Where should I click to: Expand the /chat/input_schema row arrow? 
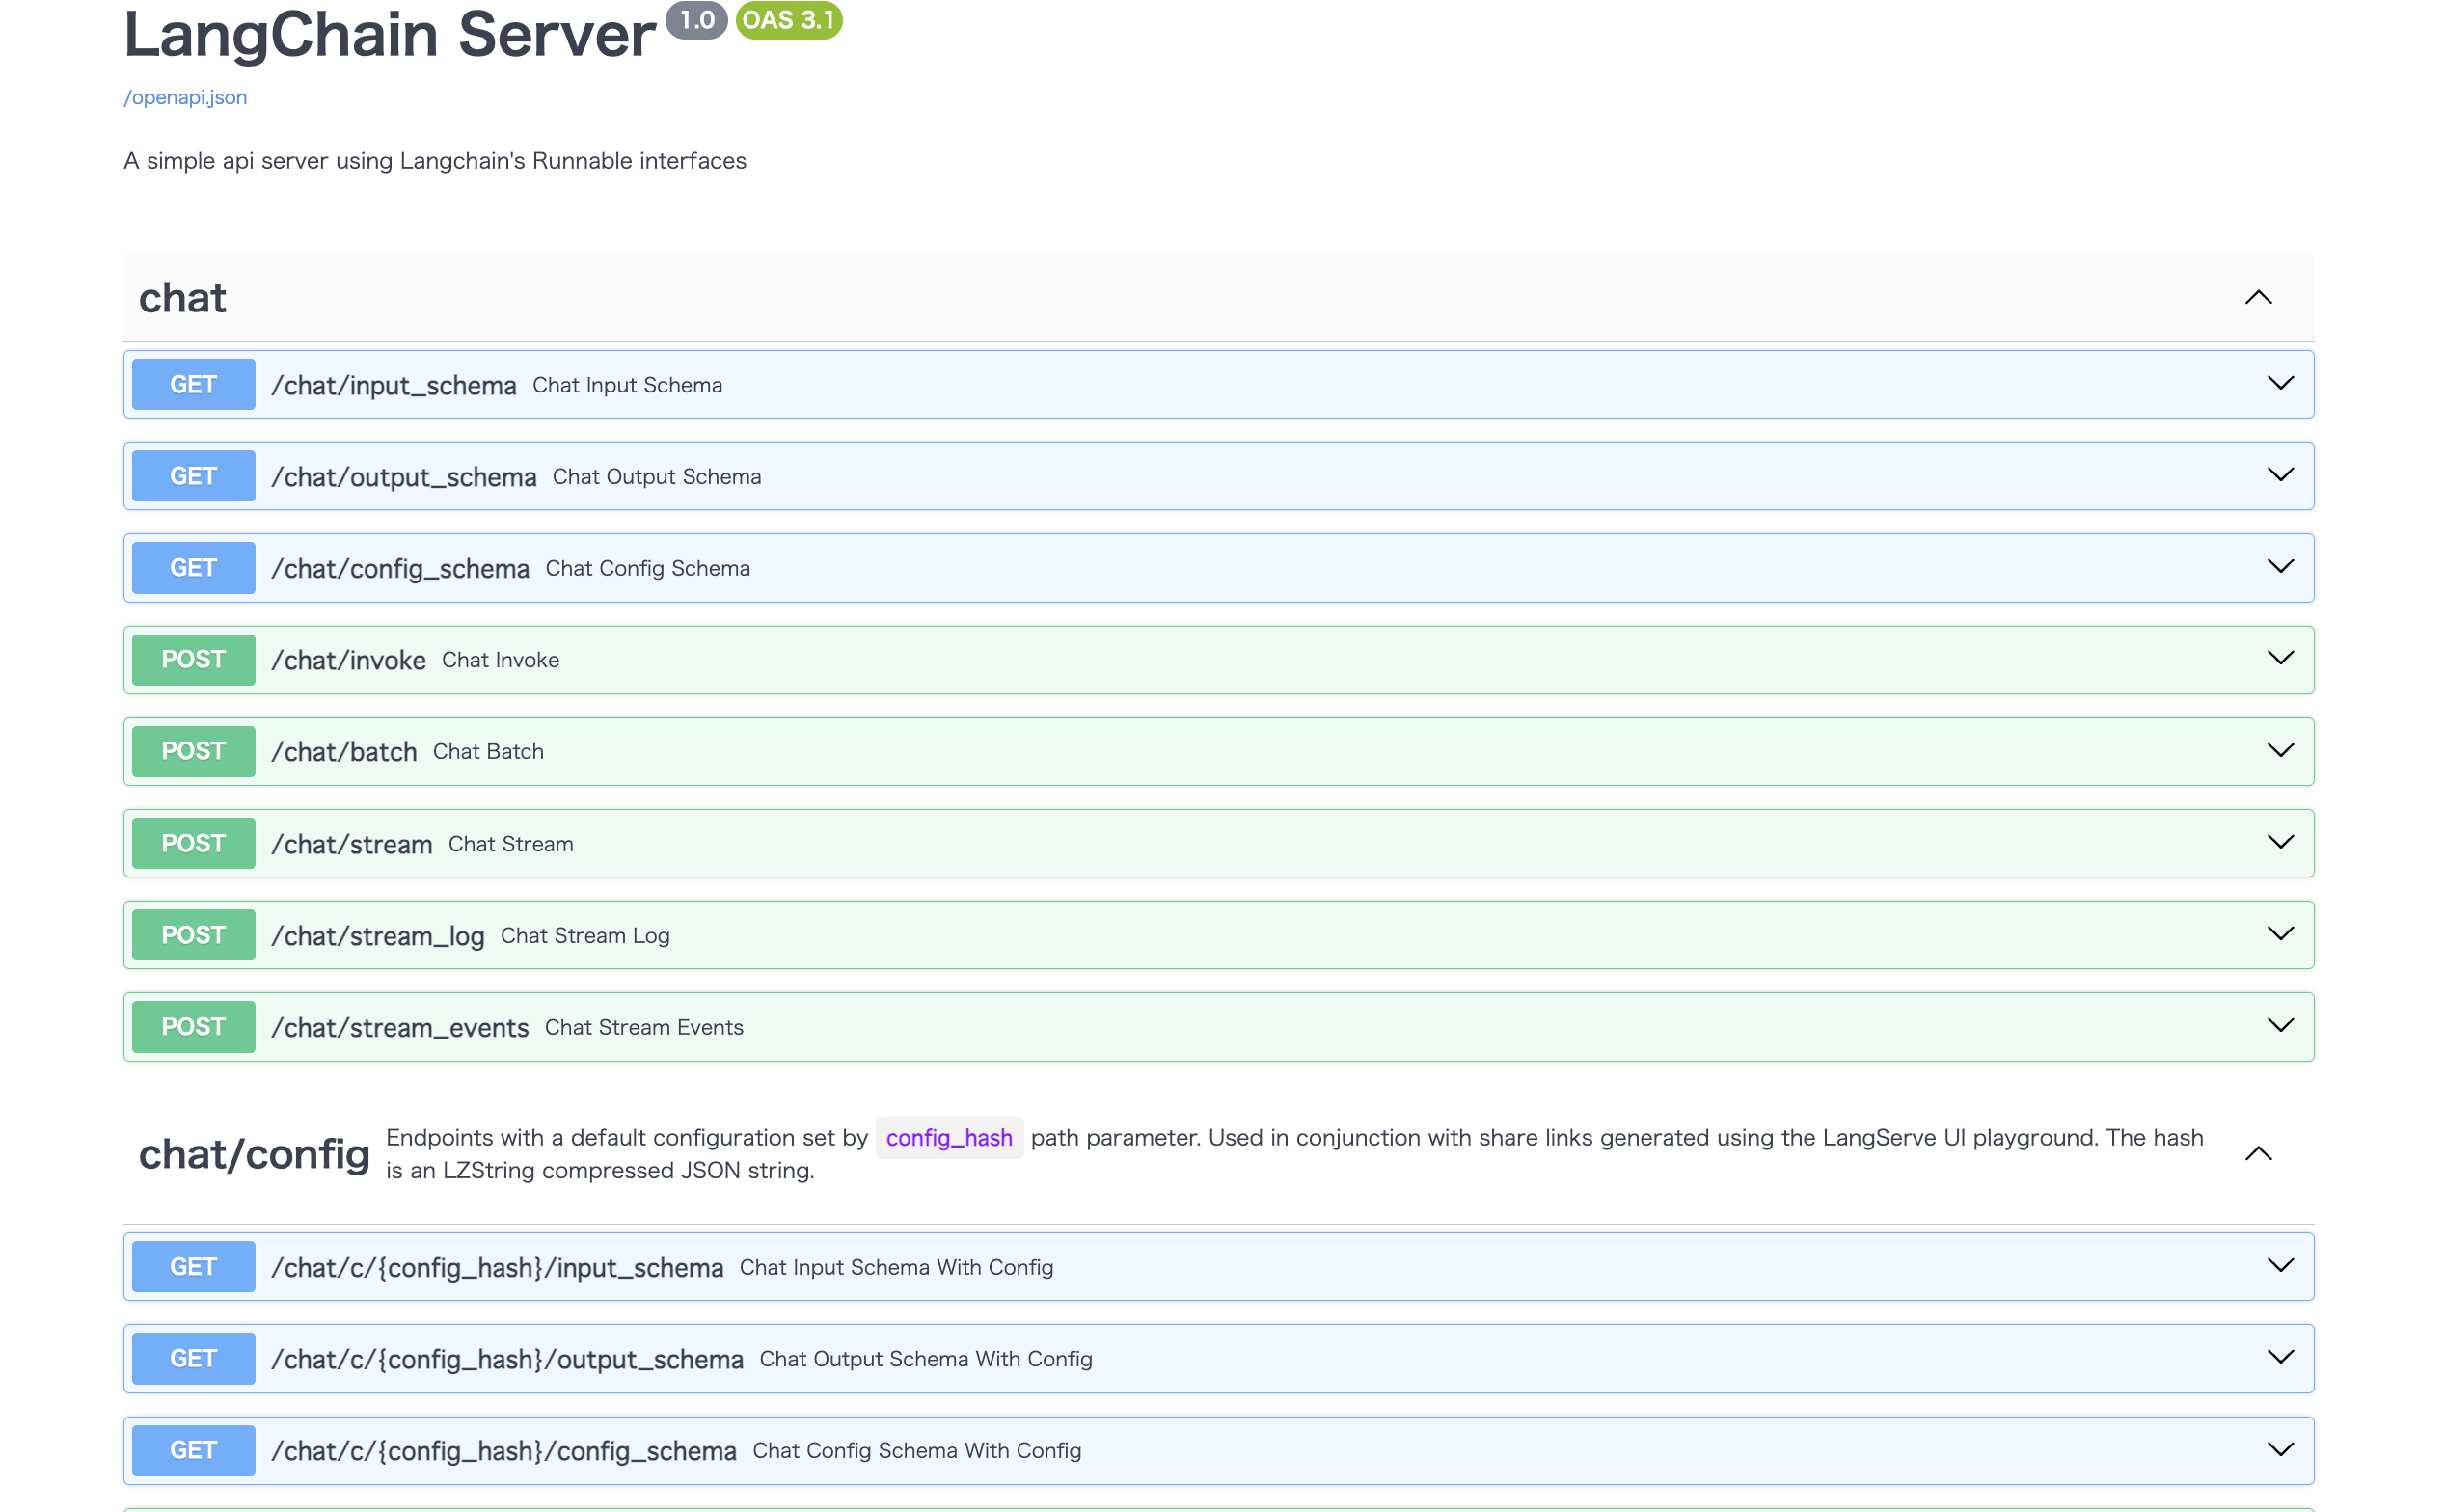click(2279, 384)
